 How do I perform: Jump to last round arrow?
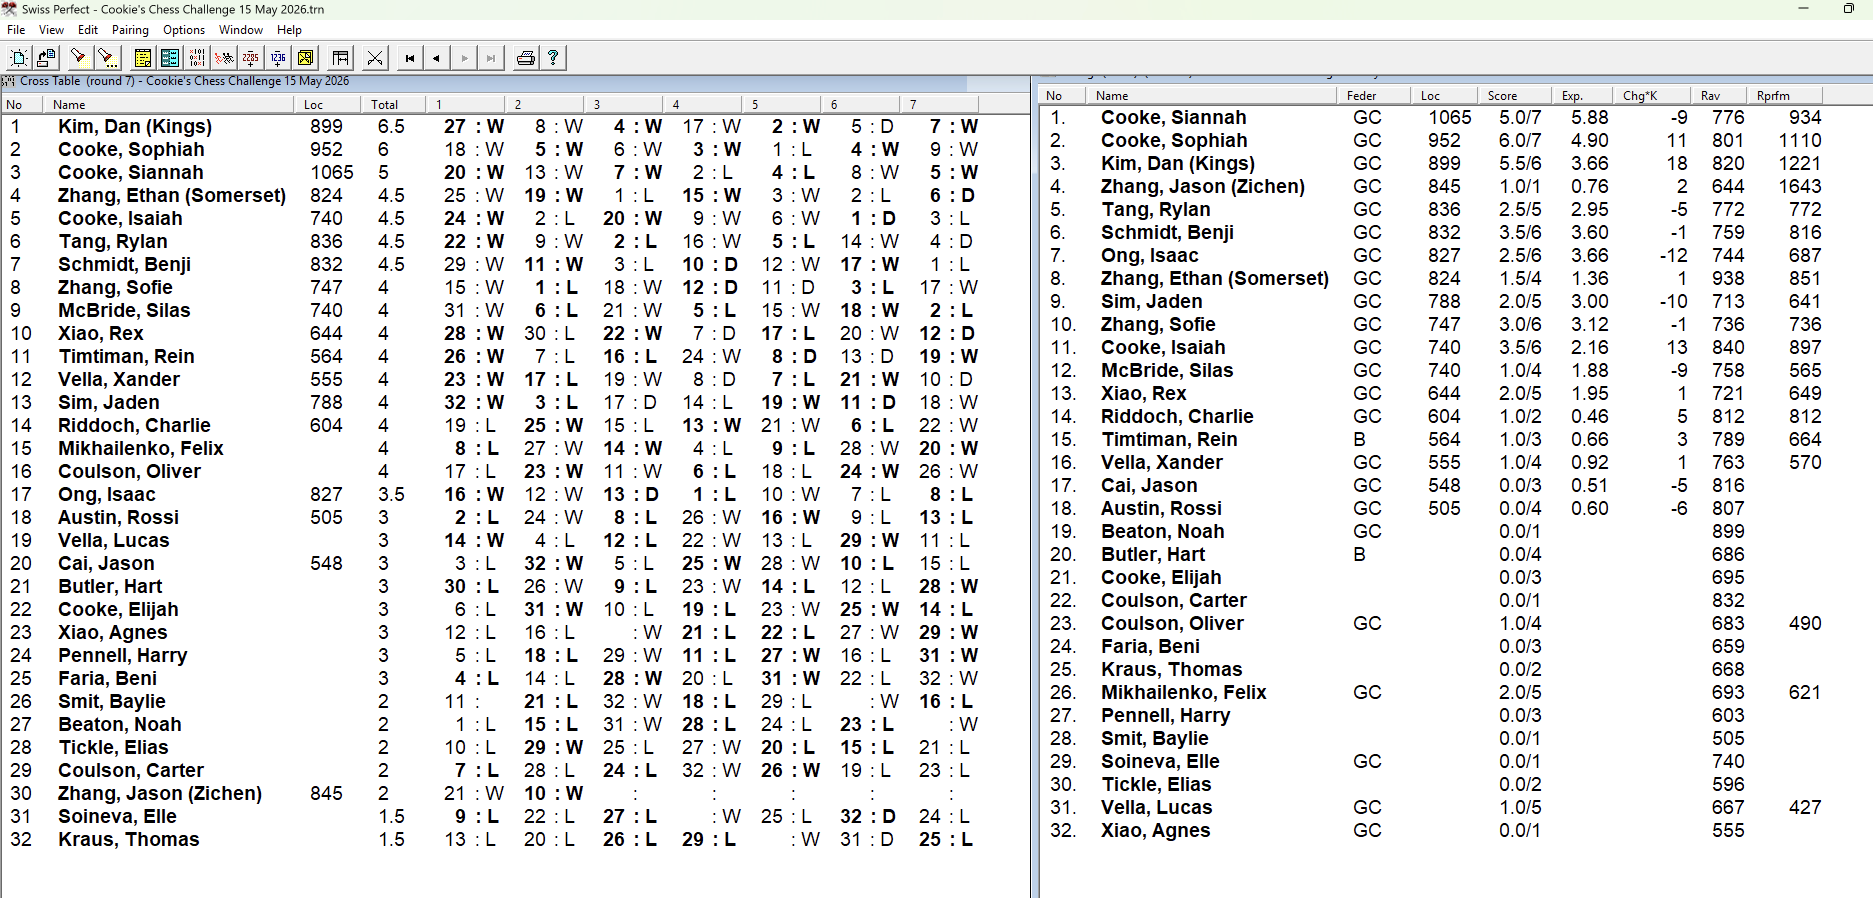tap(491, 58)
